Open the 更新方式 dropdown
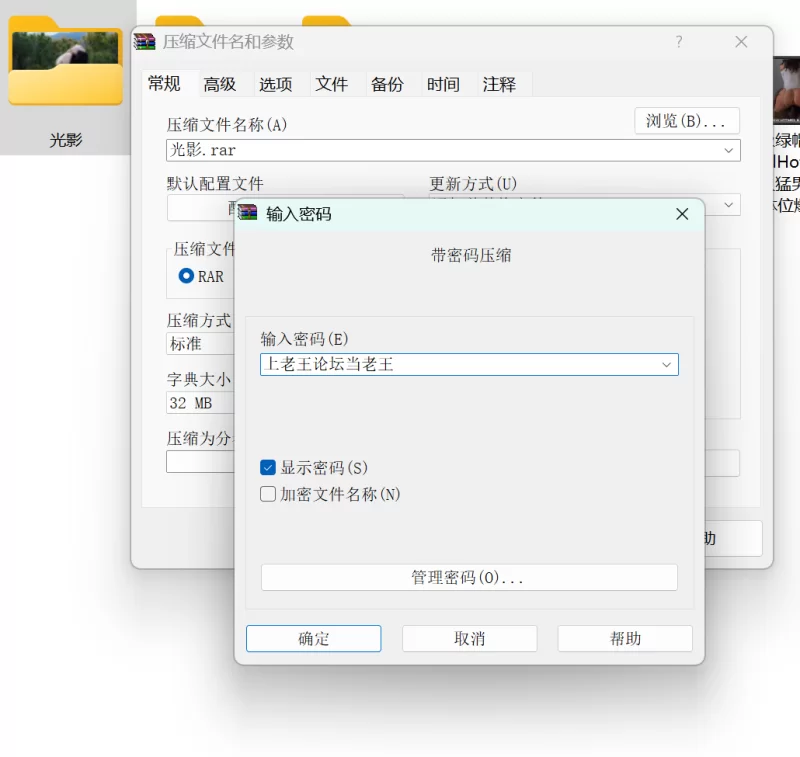The height and width of the screenshot is (757, 800). tap(728, 205)
